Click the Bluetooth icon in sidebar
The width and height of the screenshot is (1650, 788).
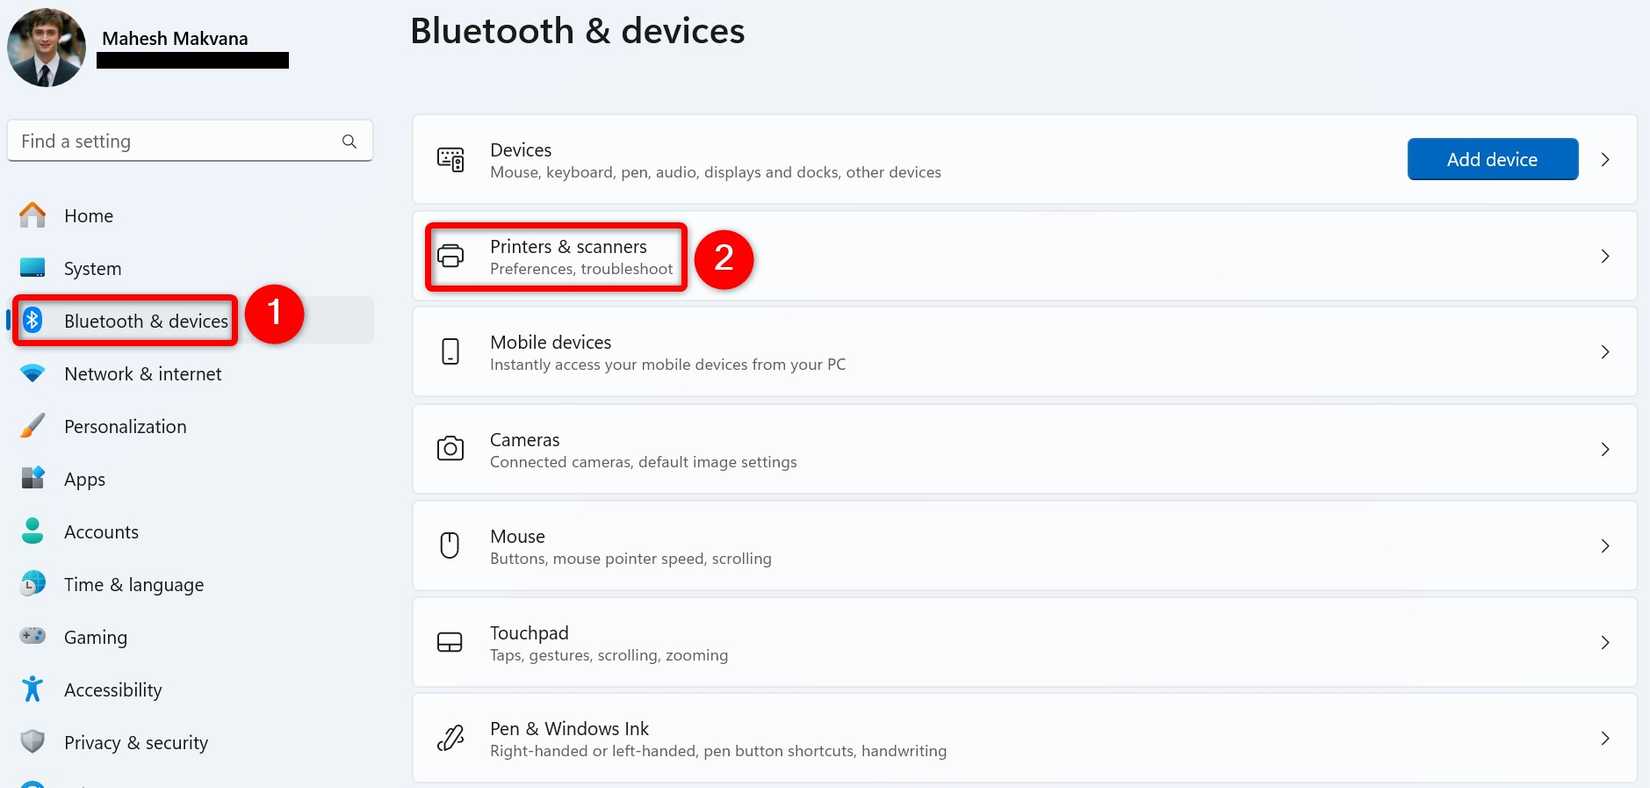point(33,320)
